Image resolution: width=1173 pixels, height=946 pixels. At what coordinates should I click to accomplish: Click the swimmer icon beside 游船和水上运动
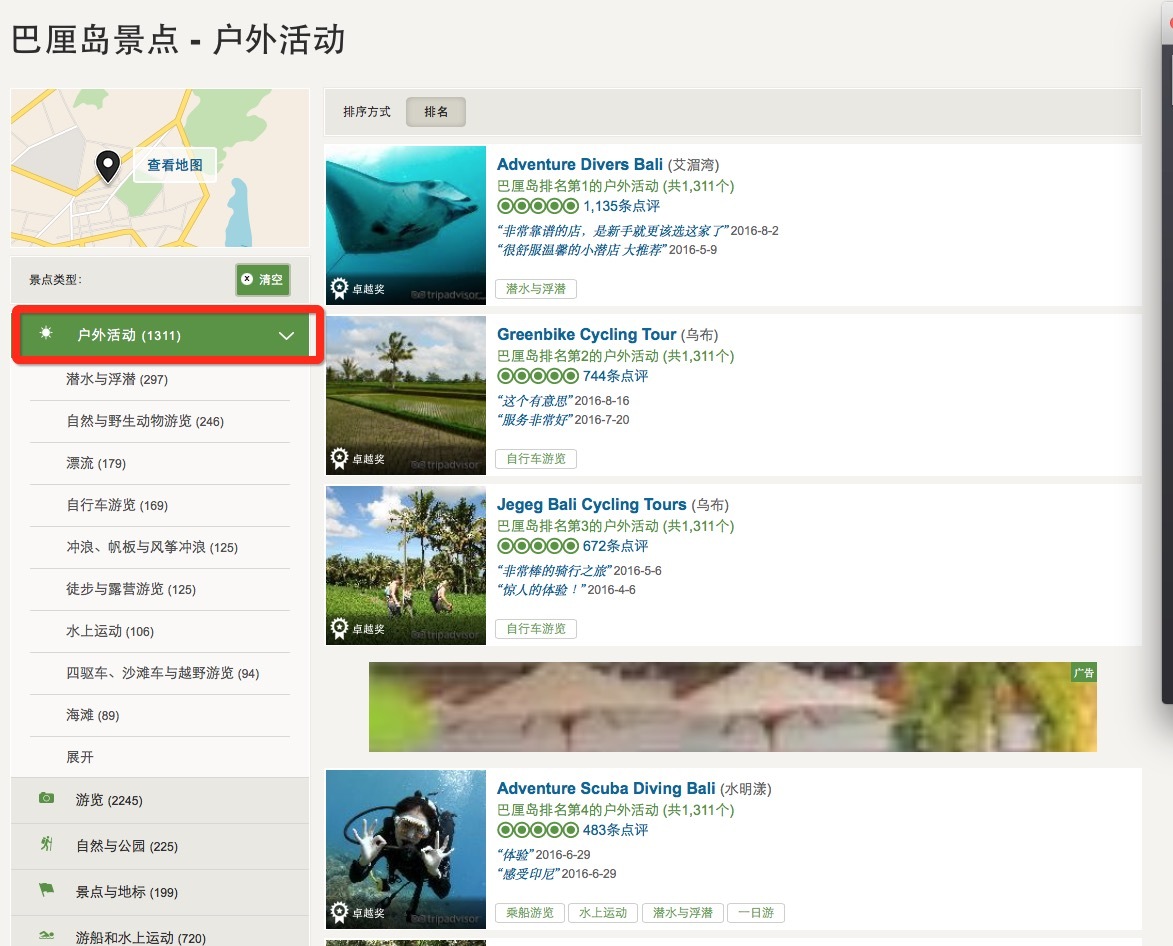click(x=46, y=936)
